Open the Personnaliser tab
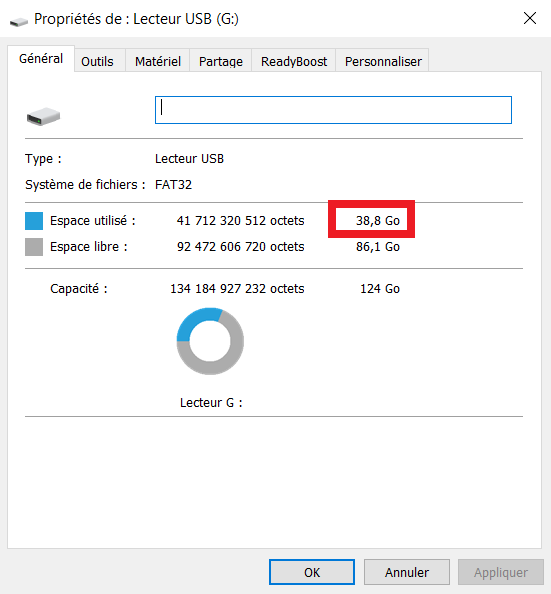 pyautogui.click(x=383, y=61)
